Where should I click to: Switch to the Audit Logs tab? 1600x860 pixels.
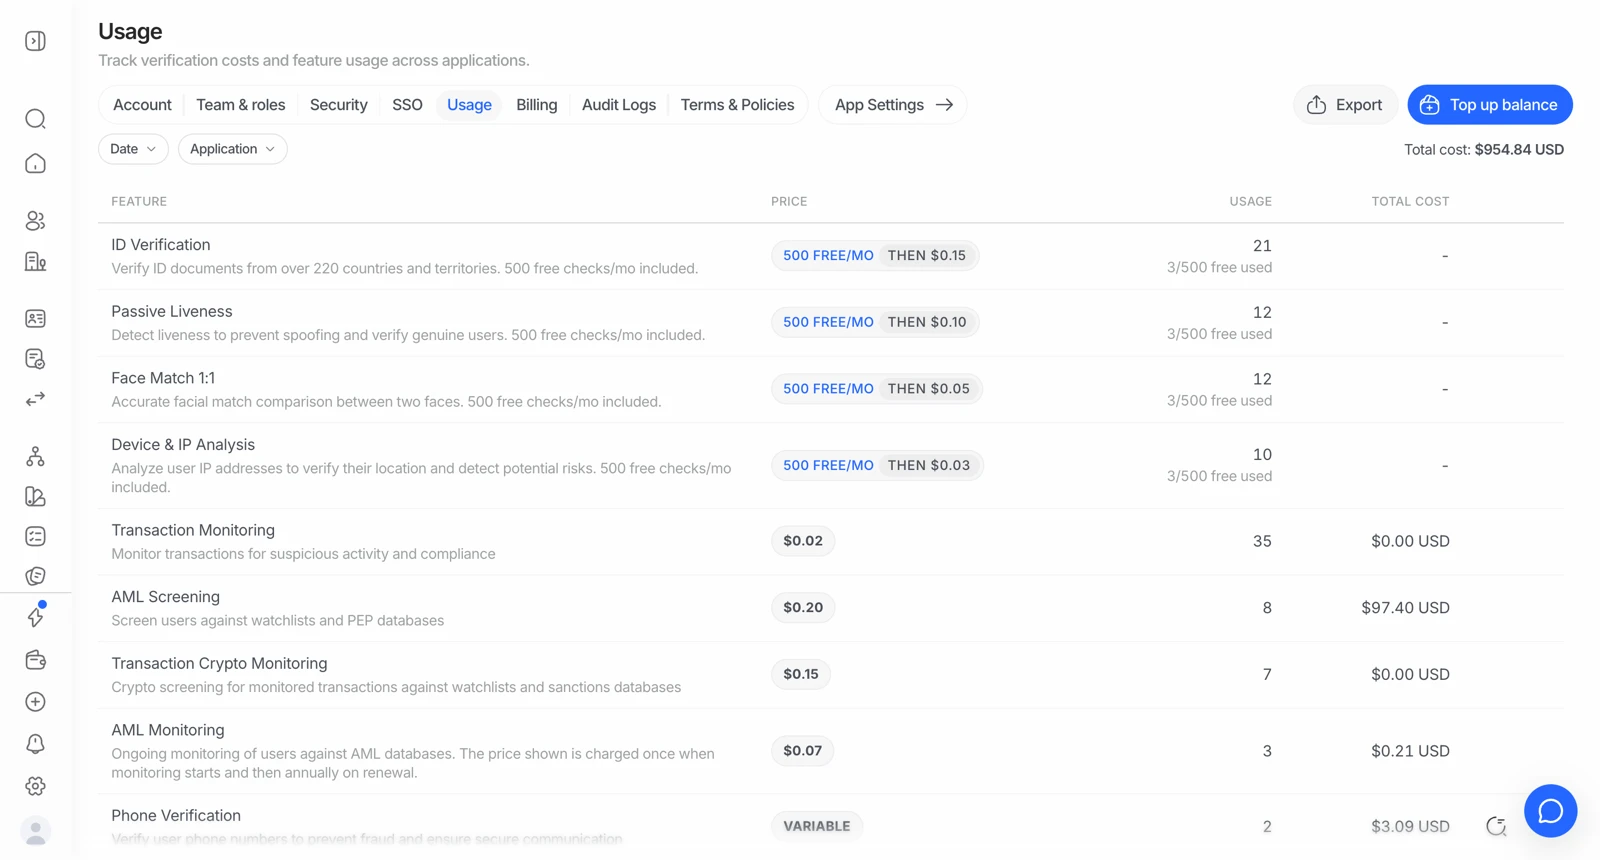(619, 105)
